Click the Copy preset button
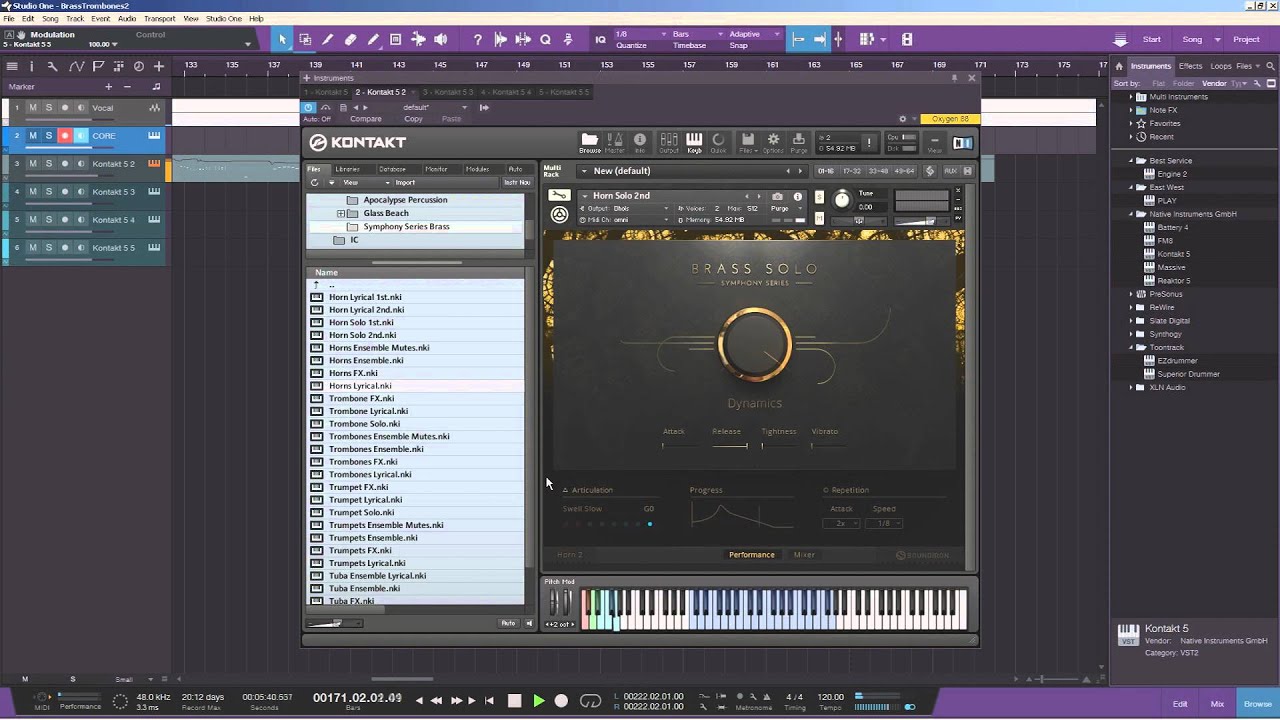The width and height of the screenshot is (1280, 720). [413, 119]
